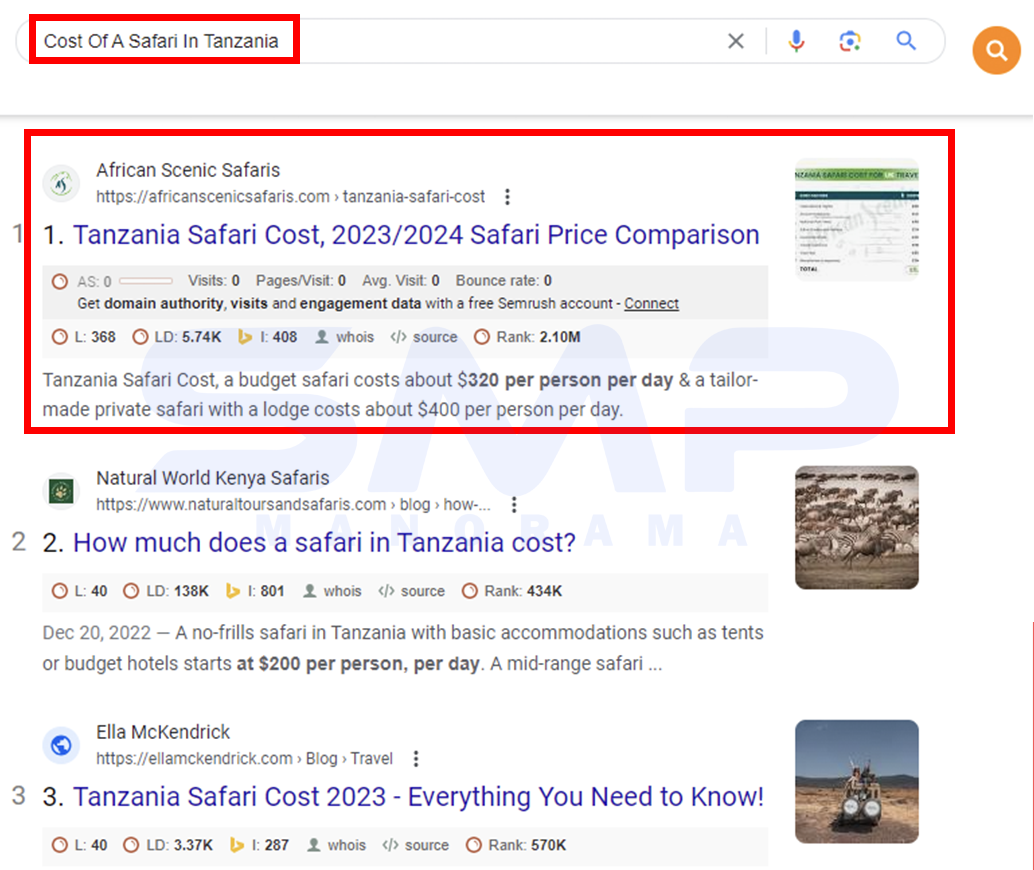Click Bing index I: 408 icon

coord(245,337)
